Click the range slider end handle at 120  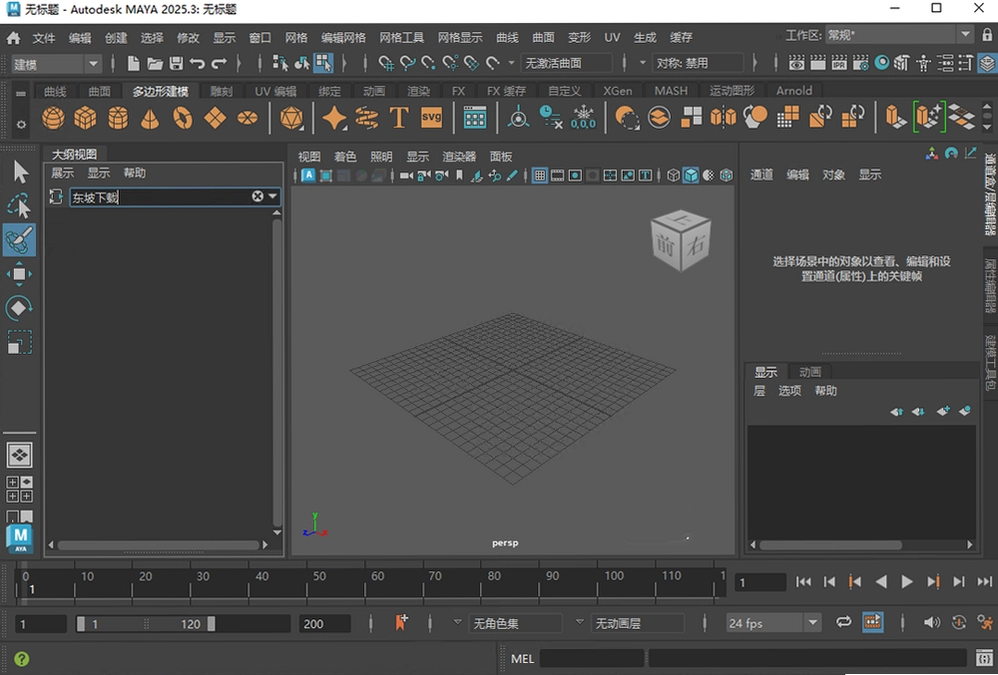point(211,624)
